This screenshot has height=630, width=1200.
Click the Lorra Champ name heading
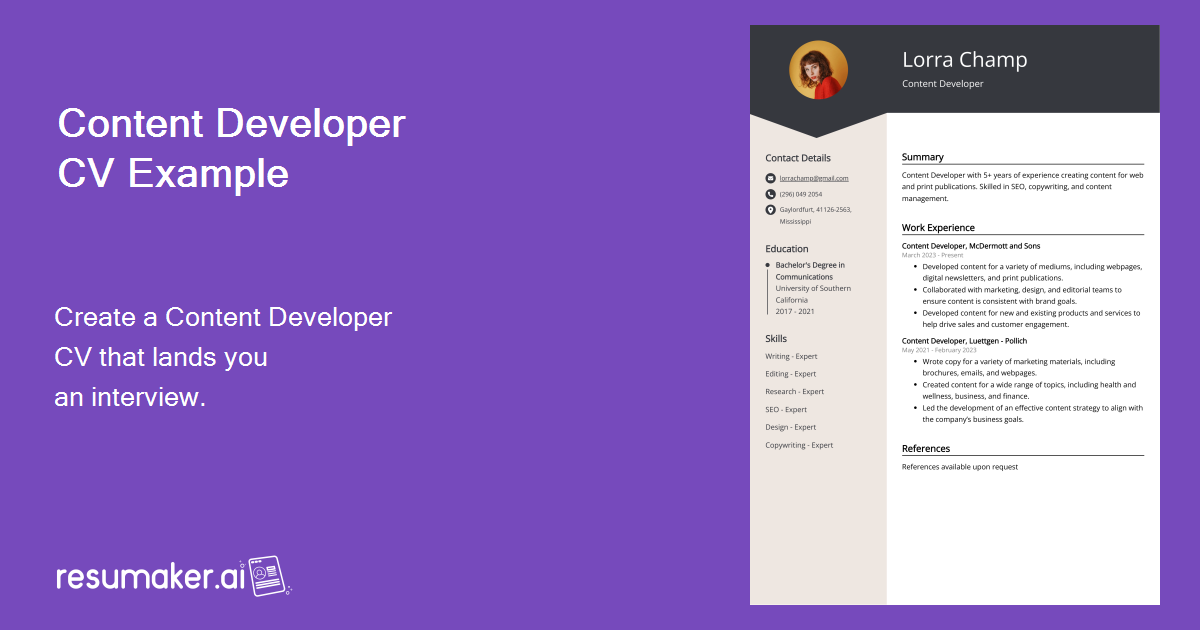(x=964, y=60)
